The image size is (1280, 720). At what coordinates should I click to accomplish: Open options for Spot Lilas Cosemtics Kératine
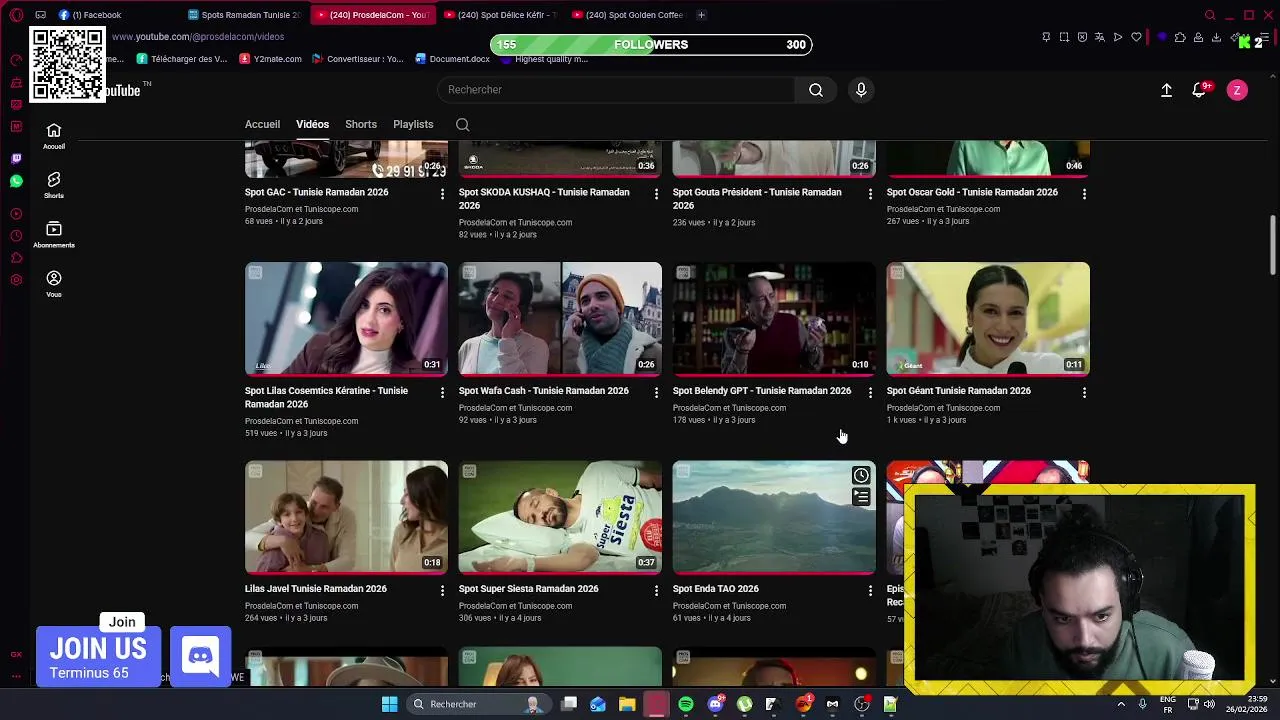(x=442, y=393)
